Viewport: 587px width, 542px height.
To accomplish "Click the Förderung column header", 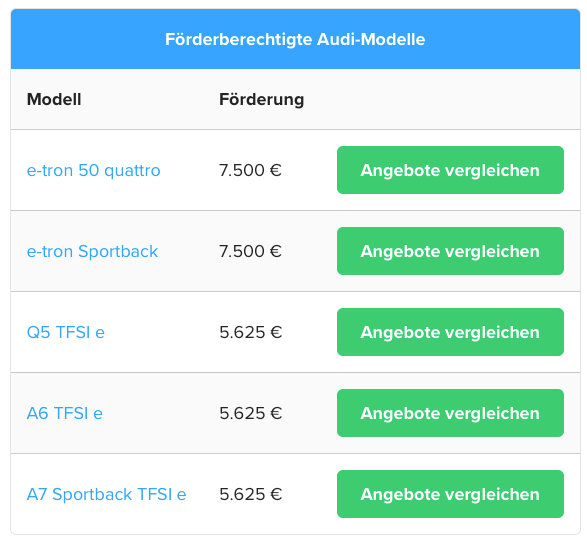I will (x=262, y=100).
